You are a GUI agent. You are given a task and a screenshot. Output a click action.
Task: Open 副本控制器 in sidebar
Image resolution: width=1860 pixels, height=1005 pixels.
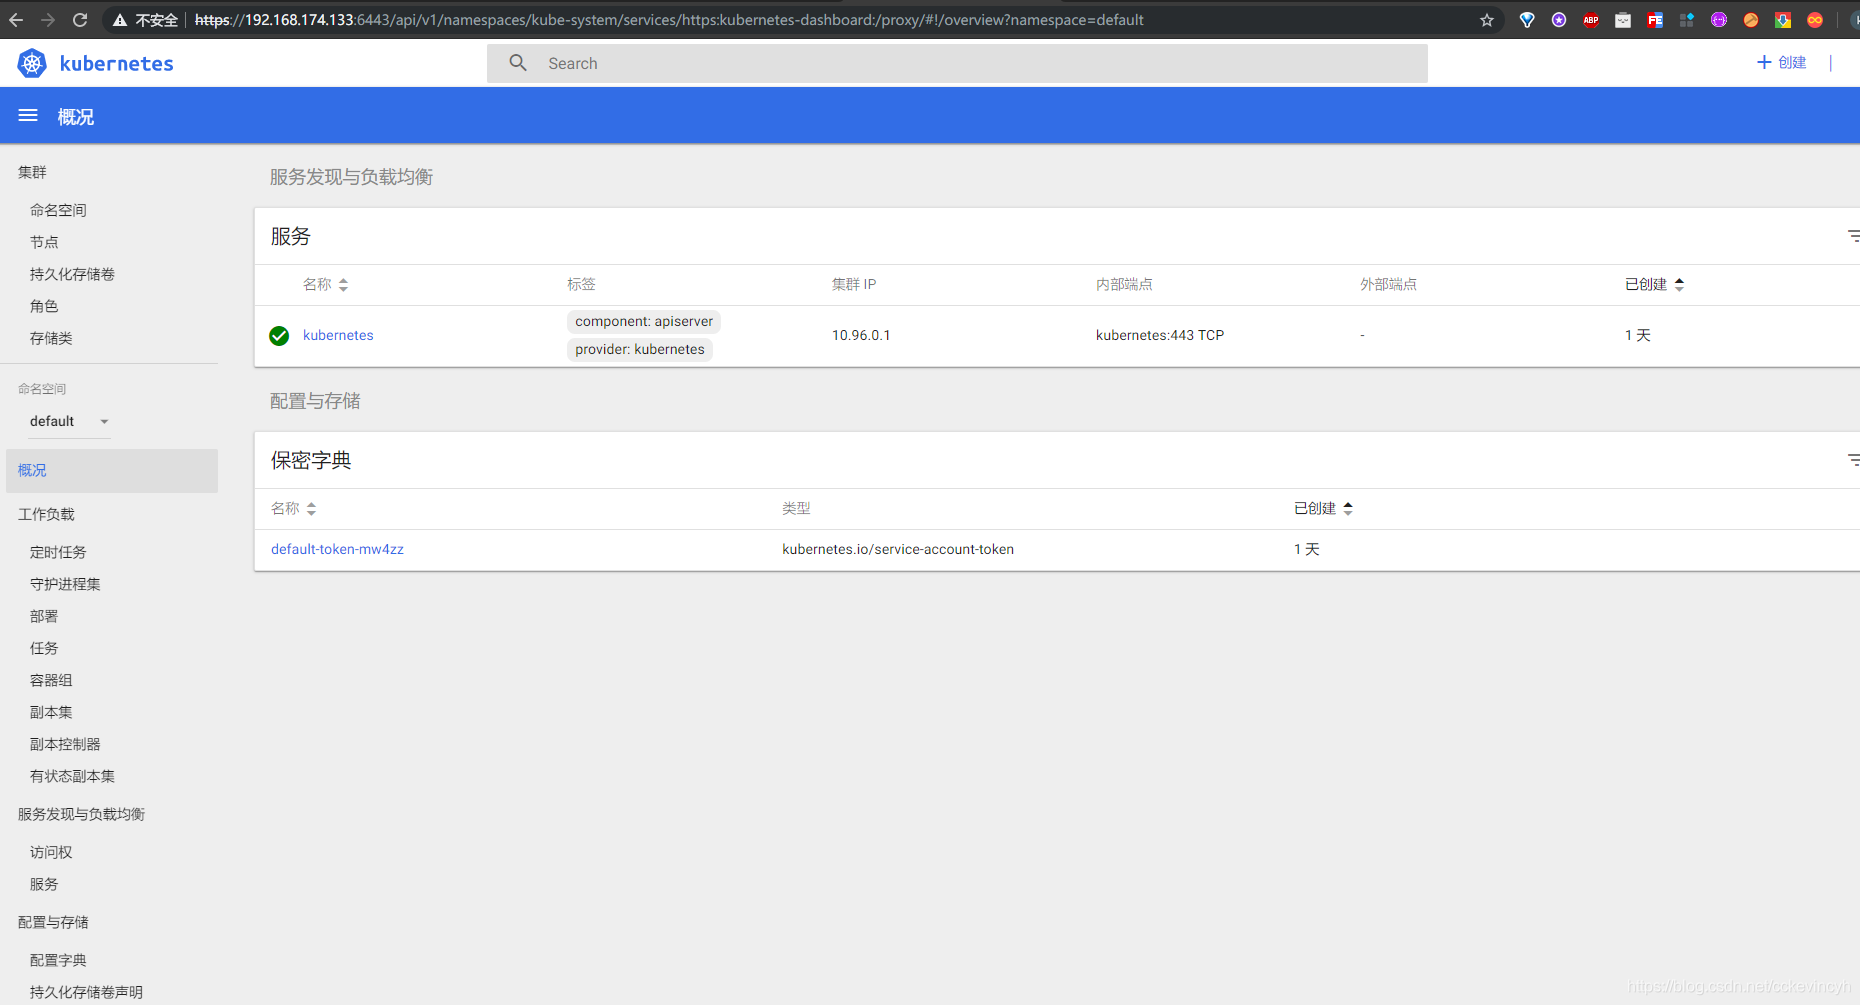click(x=65, y=744)
